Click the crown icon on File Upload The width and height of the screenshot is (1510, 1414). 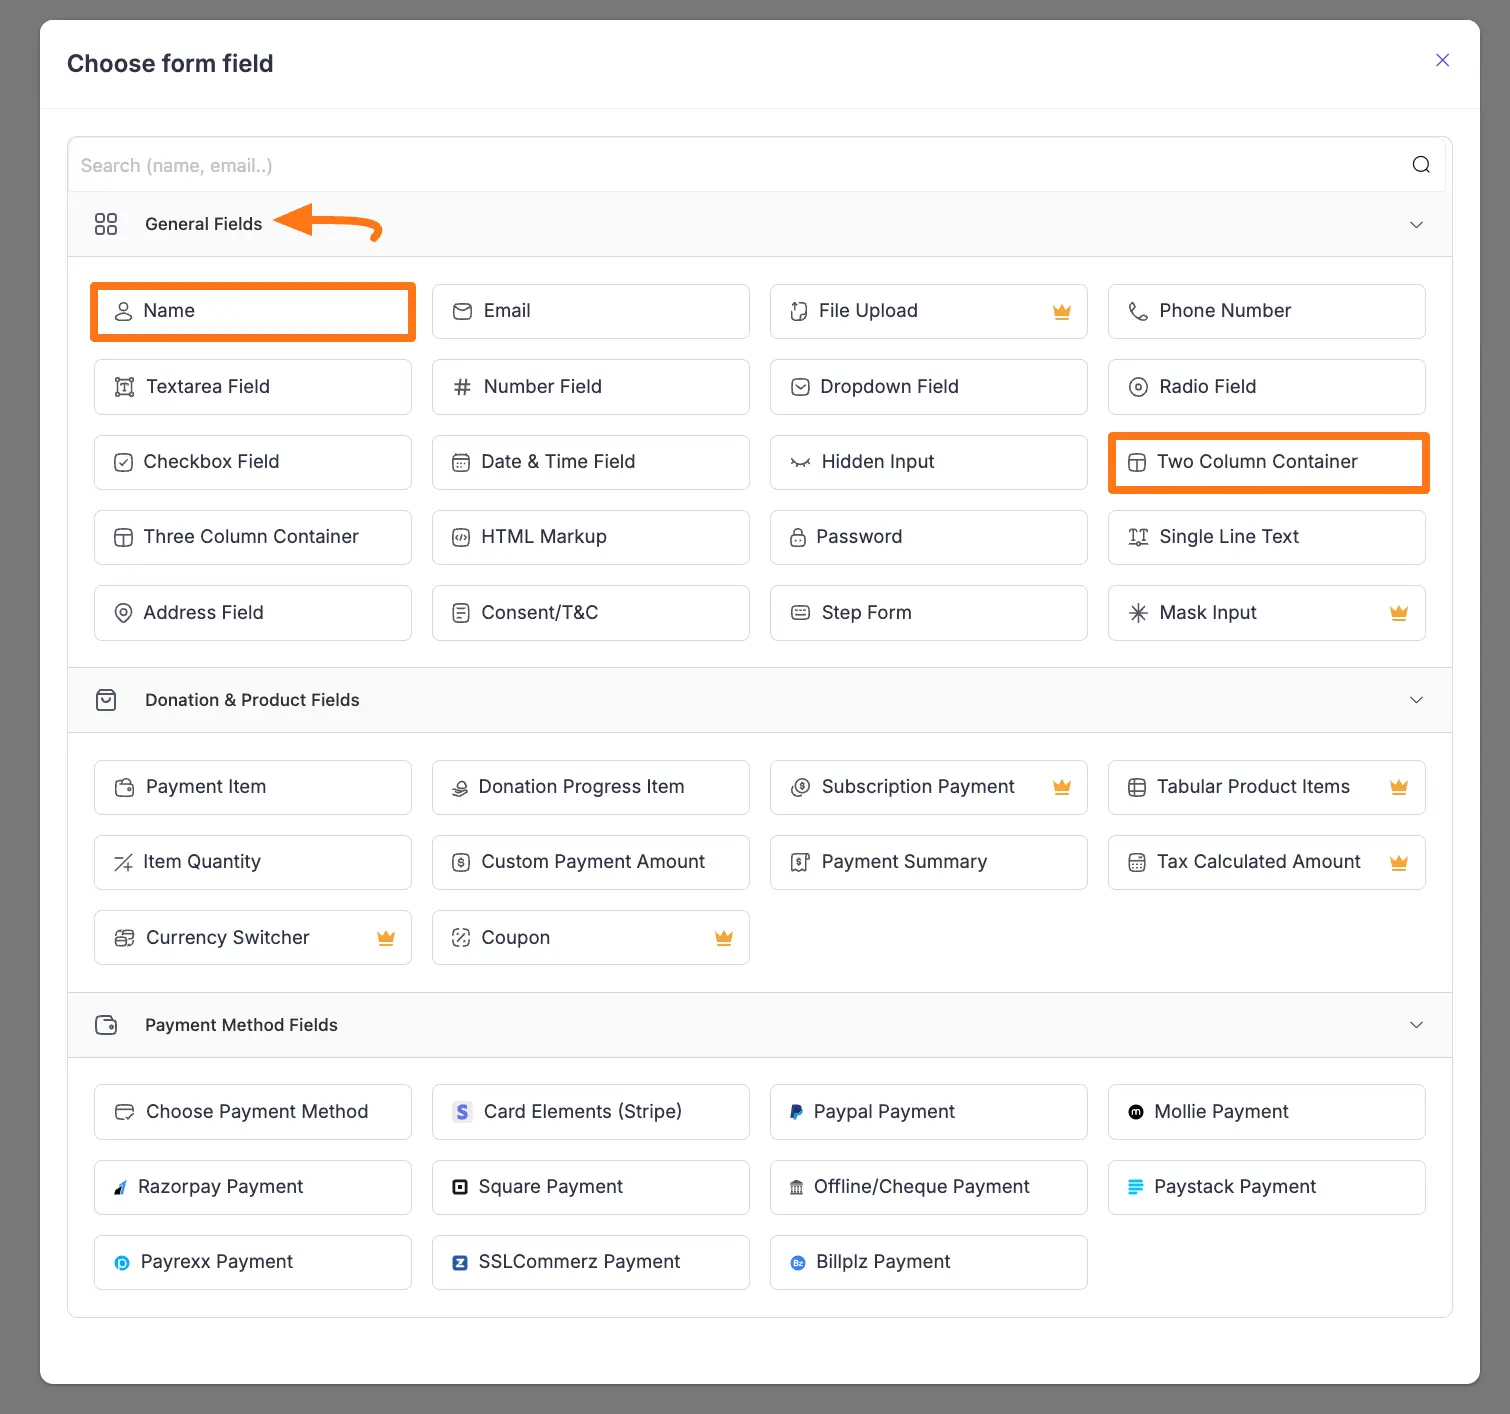tap(1062, 312)
